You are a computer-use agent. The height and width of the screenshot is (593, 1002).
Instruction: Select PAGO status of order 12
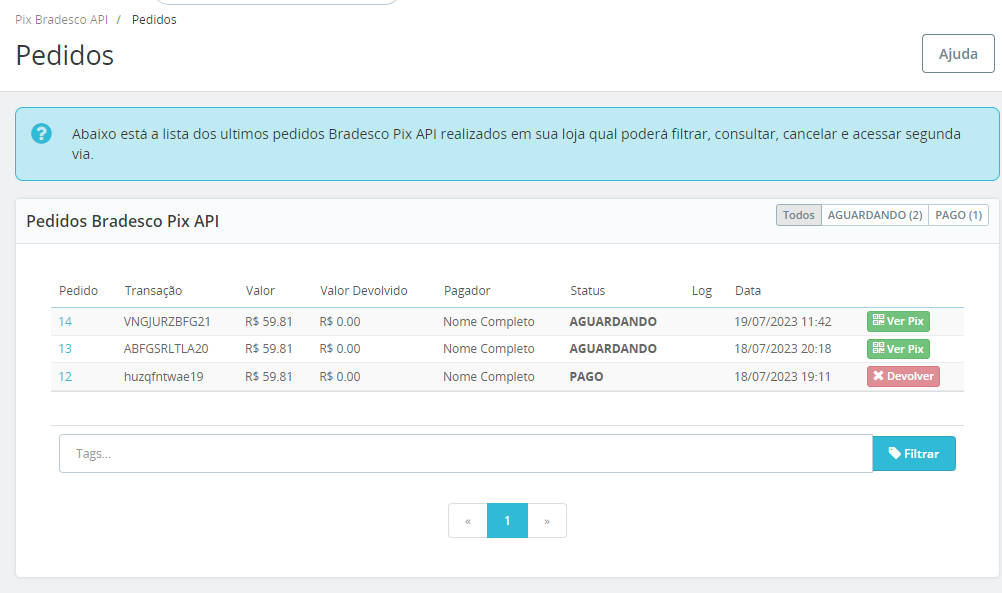pos(587,377)
